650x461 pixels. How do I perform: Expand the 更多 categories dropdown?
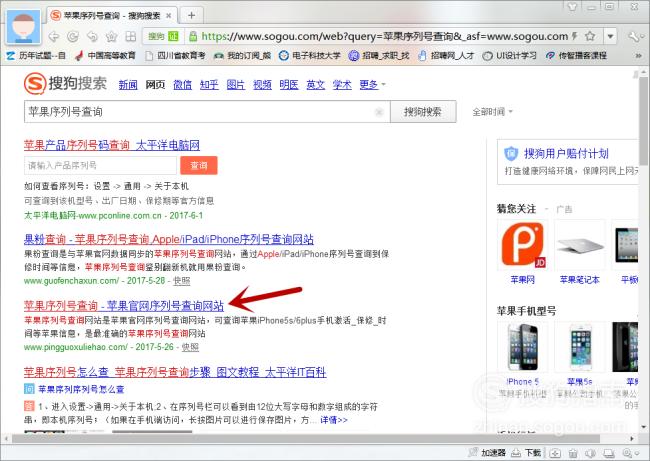[x=372, y=85]
